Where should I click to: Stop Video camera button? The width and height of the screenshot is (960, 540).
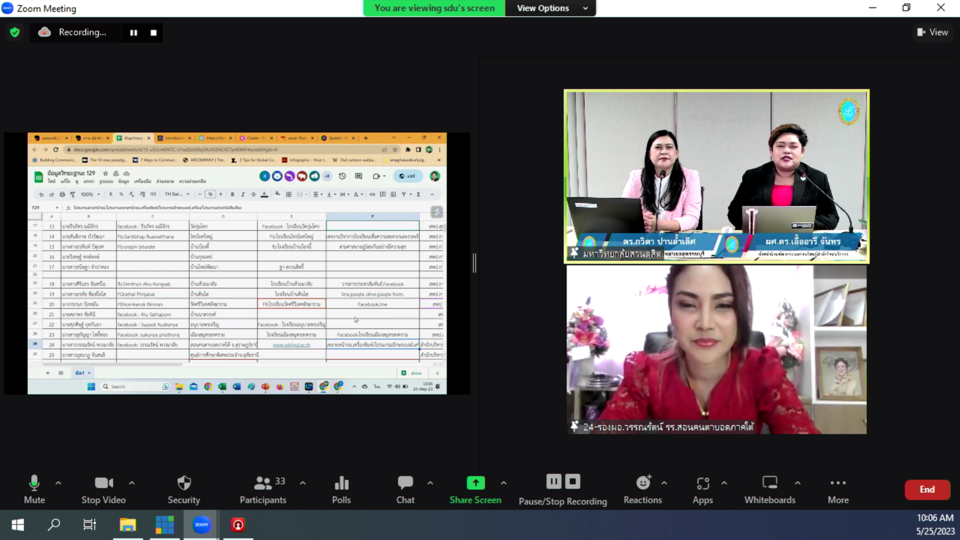click(103, 490)
